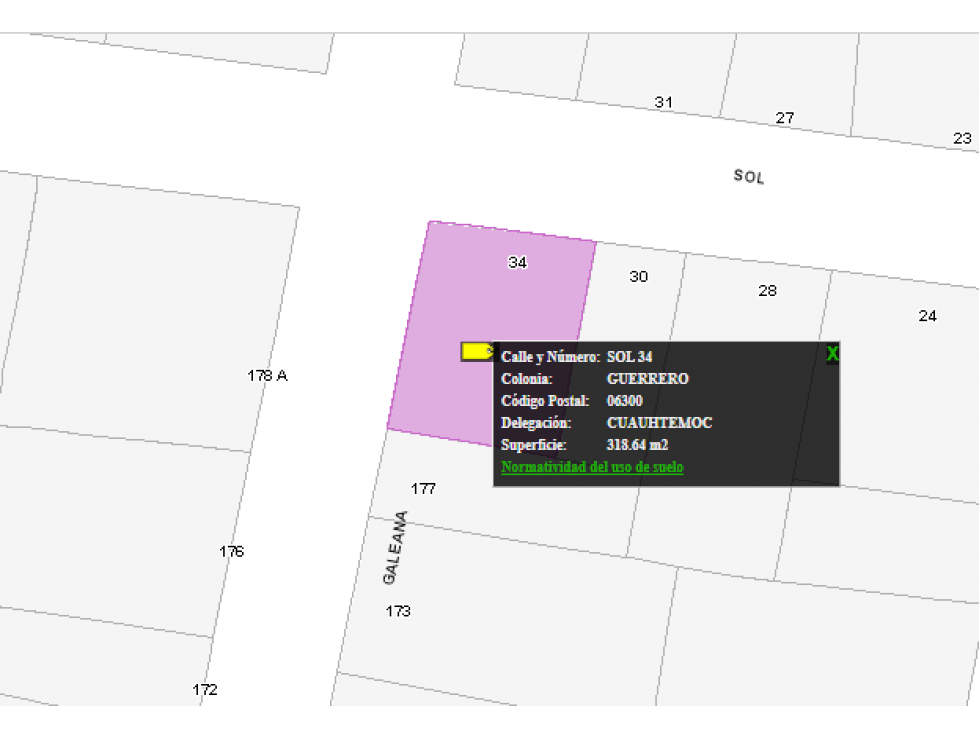979x734 pixels.
Task: Select lot number 177 on the map
Action: coord(423,489)
